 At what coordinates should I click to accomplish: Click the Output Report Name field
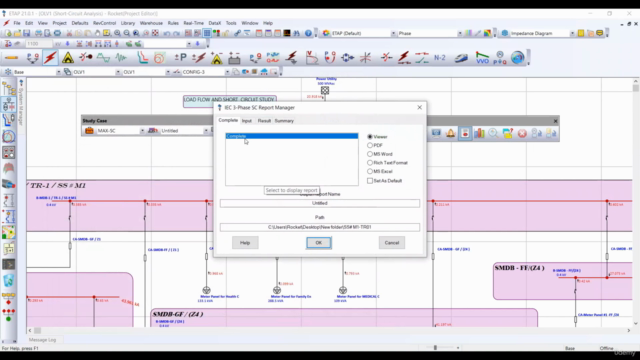[x=320, y=203]
